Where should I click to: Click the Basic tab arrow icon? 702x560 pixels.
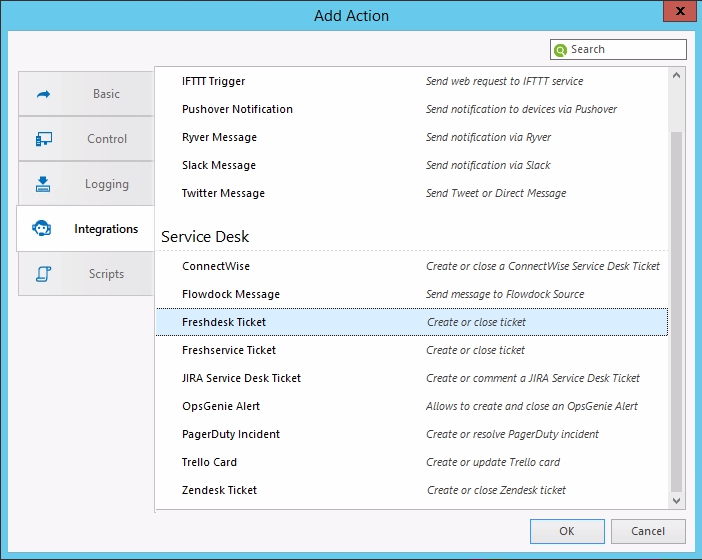[x=43, y=94]
